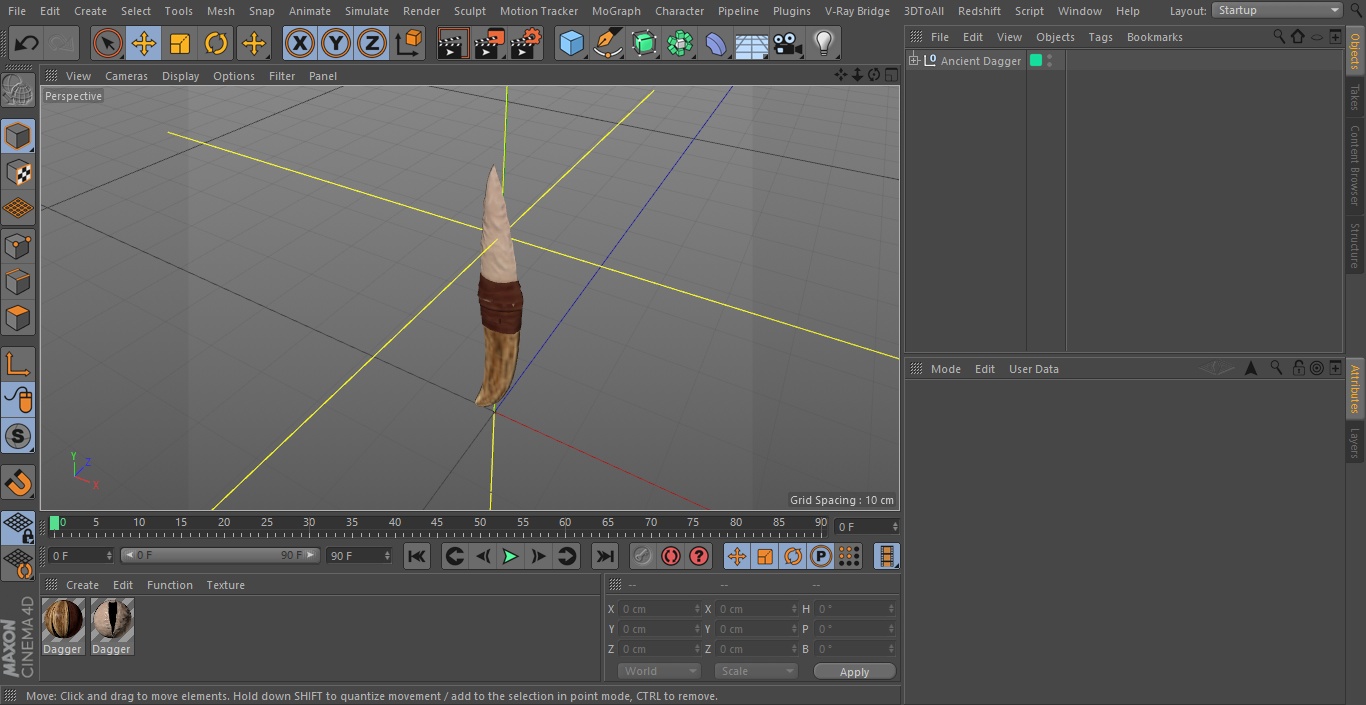Open Attribute Manager User Data menu
The image size is (1366, 705).
[1033, 369]
